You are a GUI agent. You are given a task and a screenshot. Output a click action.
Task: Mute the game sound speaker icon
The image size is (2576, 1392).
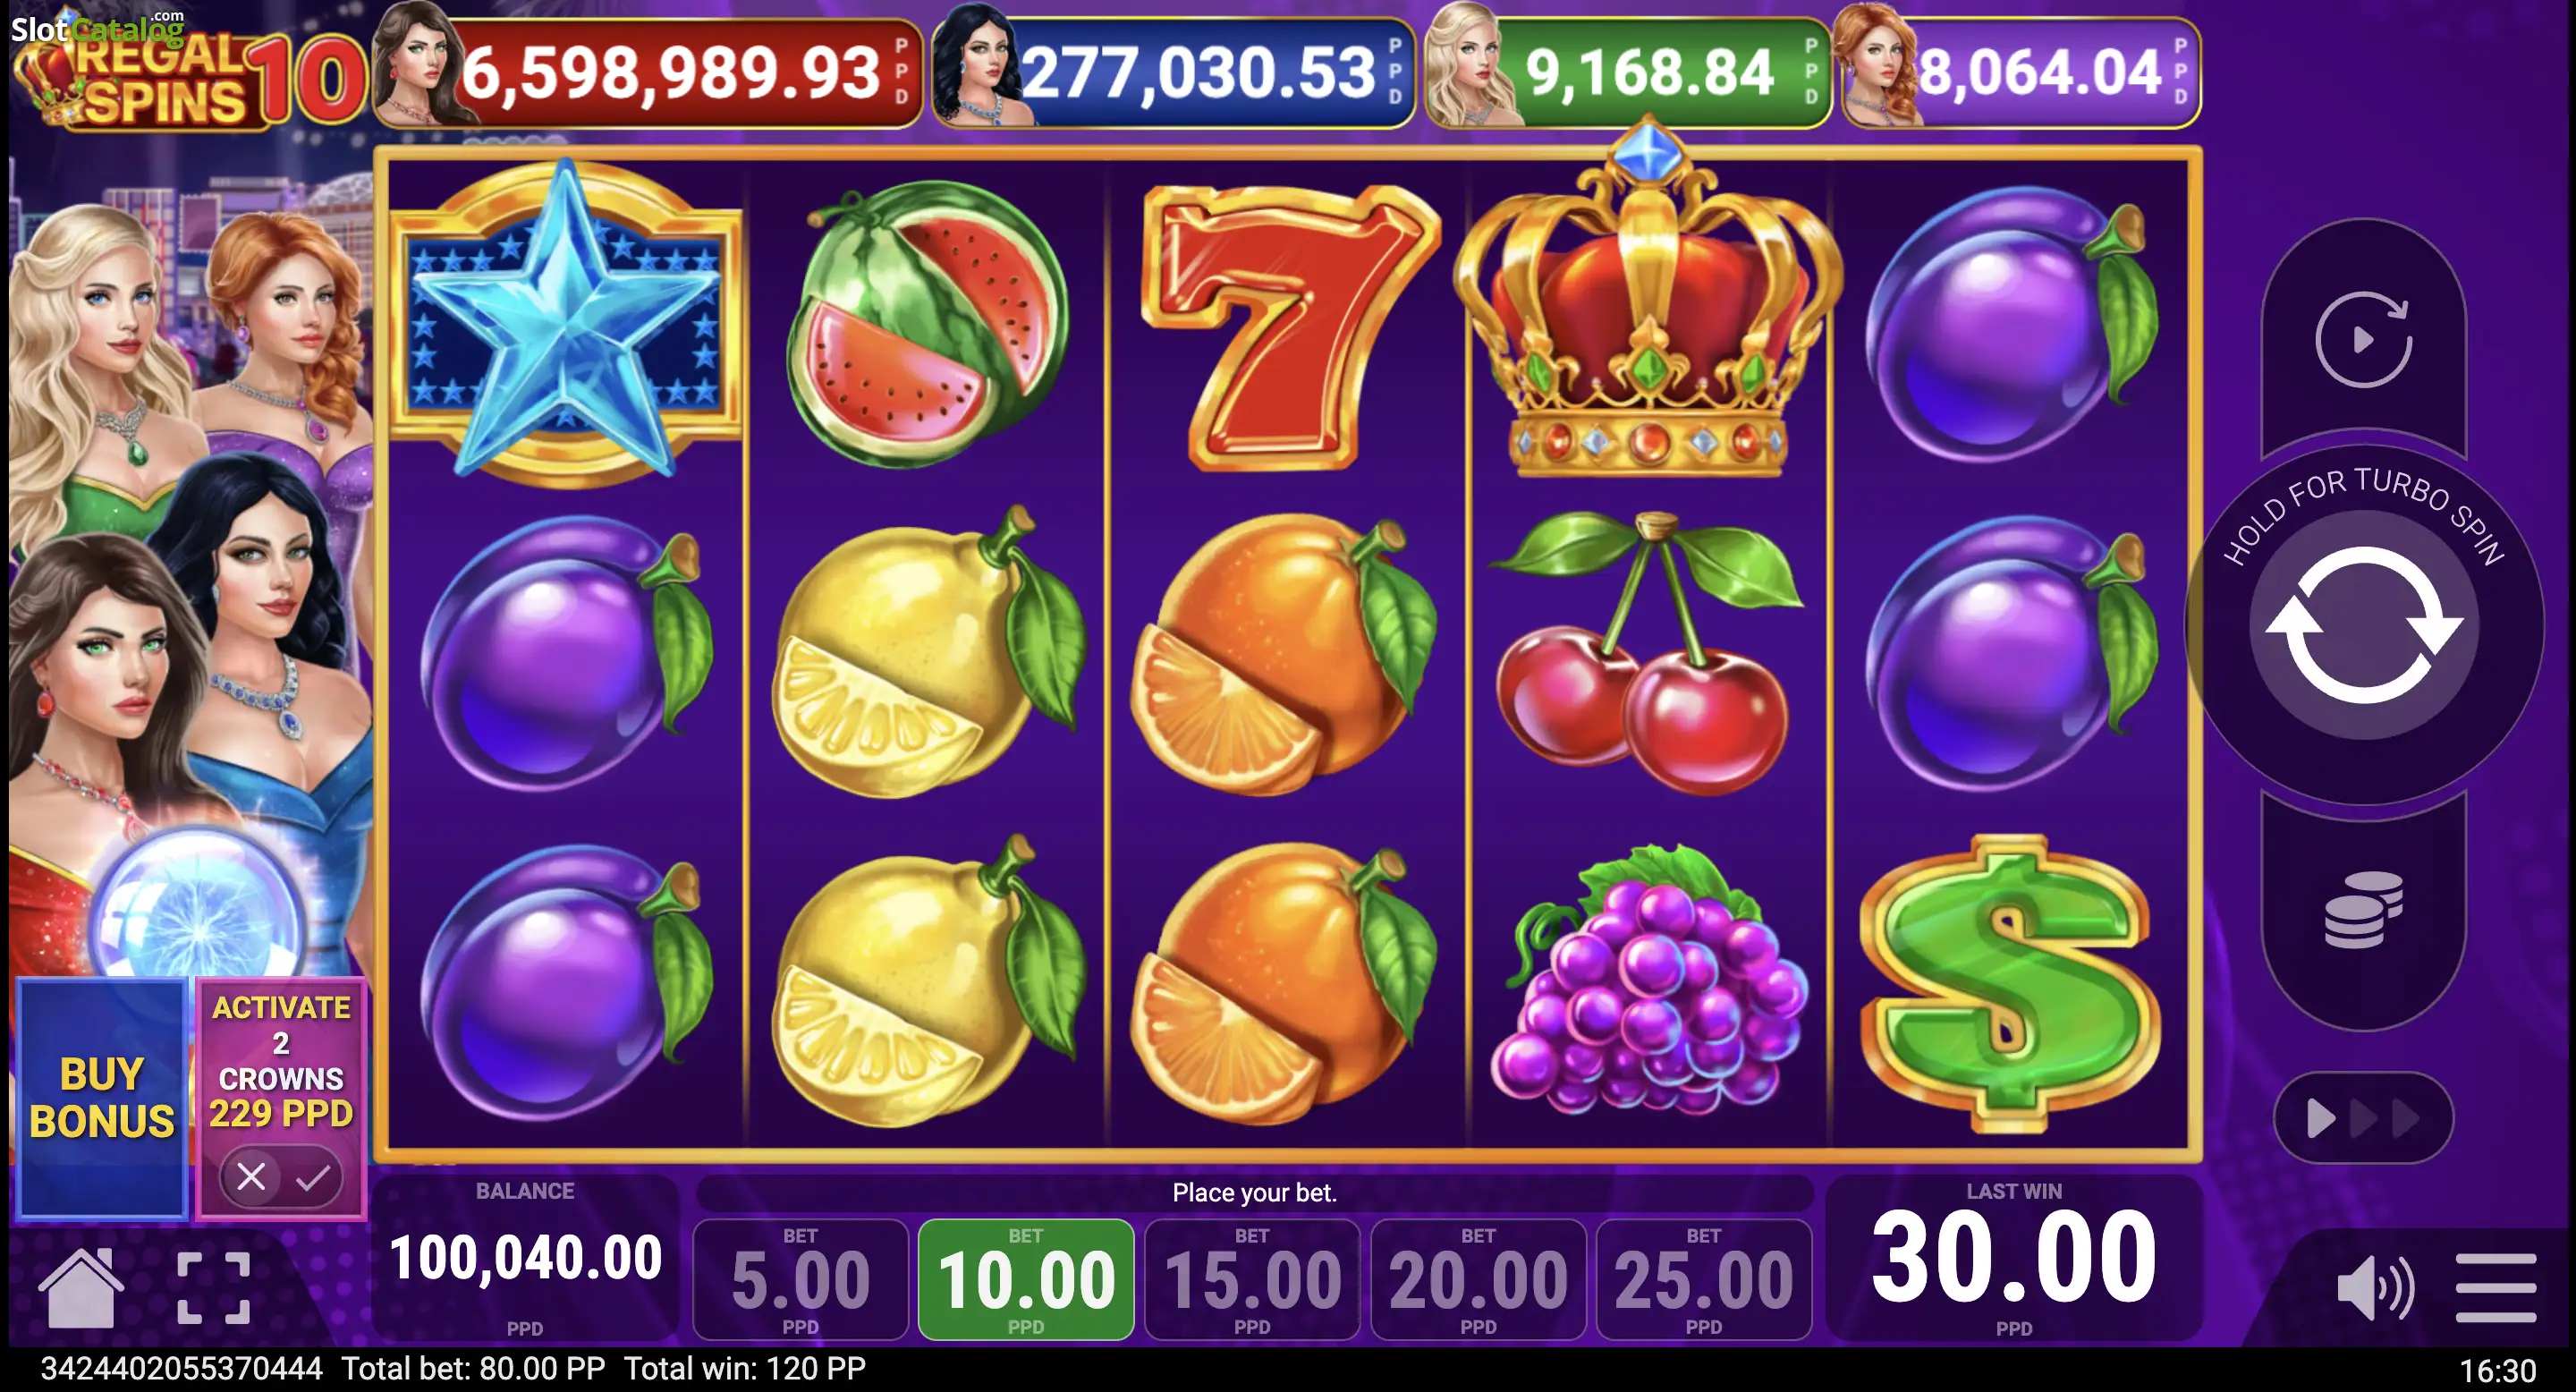point(2376,1288)
